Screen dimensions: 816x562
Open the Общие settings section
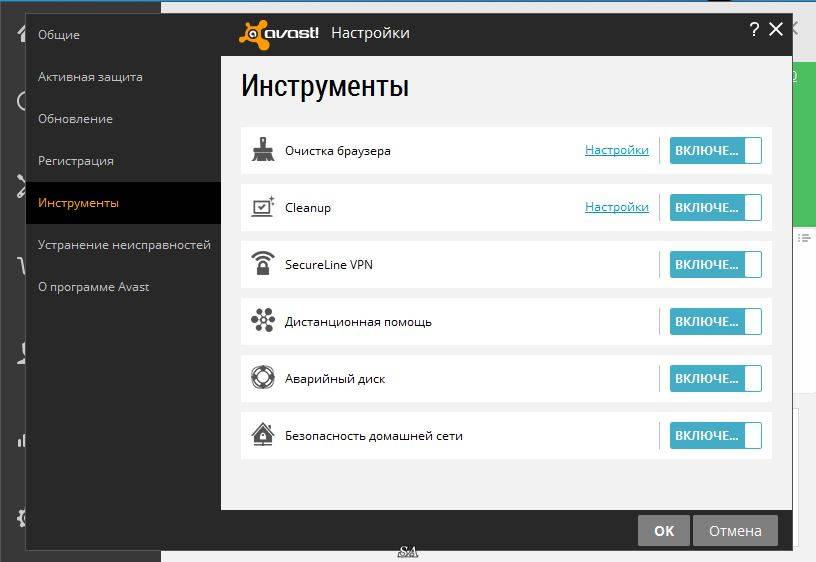[x=123, y=35]
